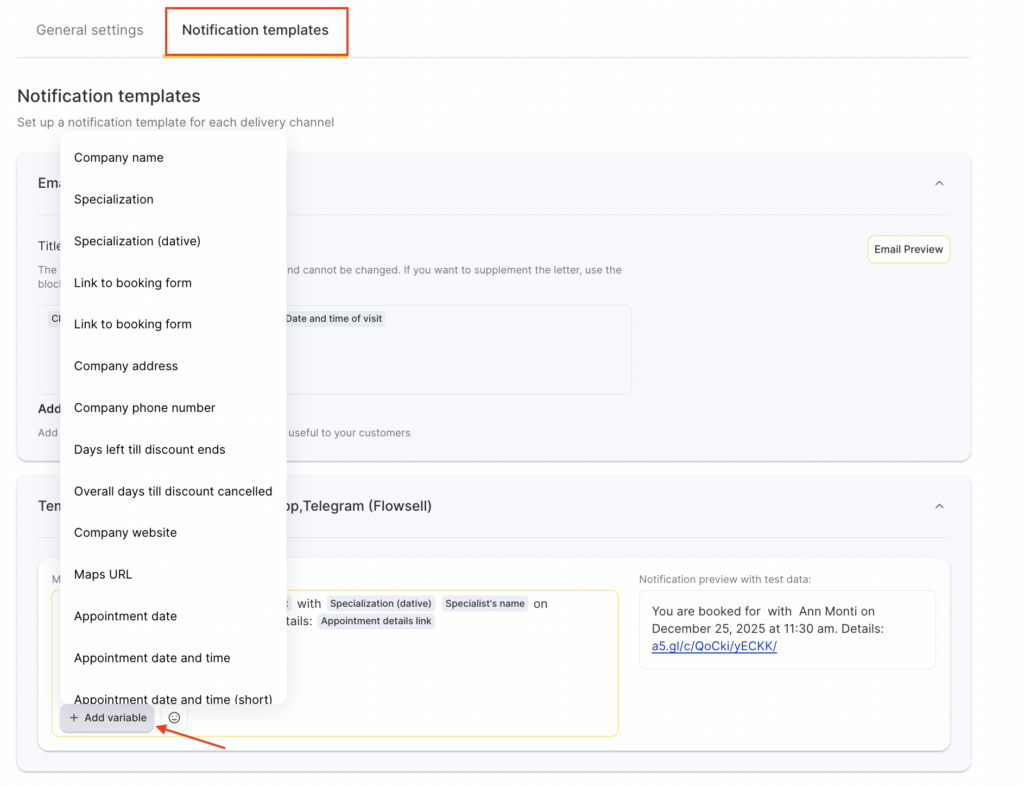Collapse the Email template section chevron
The height and width of the screenshot is (787, 1024).
pyautogui.click(x=939, y=183)
